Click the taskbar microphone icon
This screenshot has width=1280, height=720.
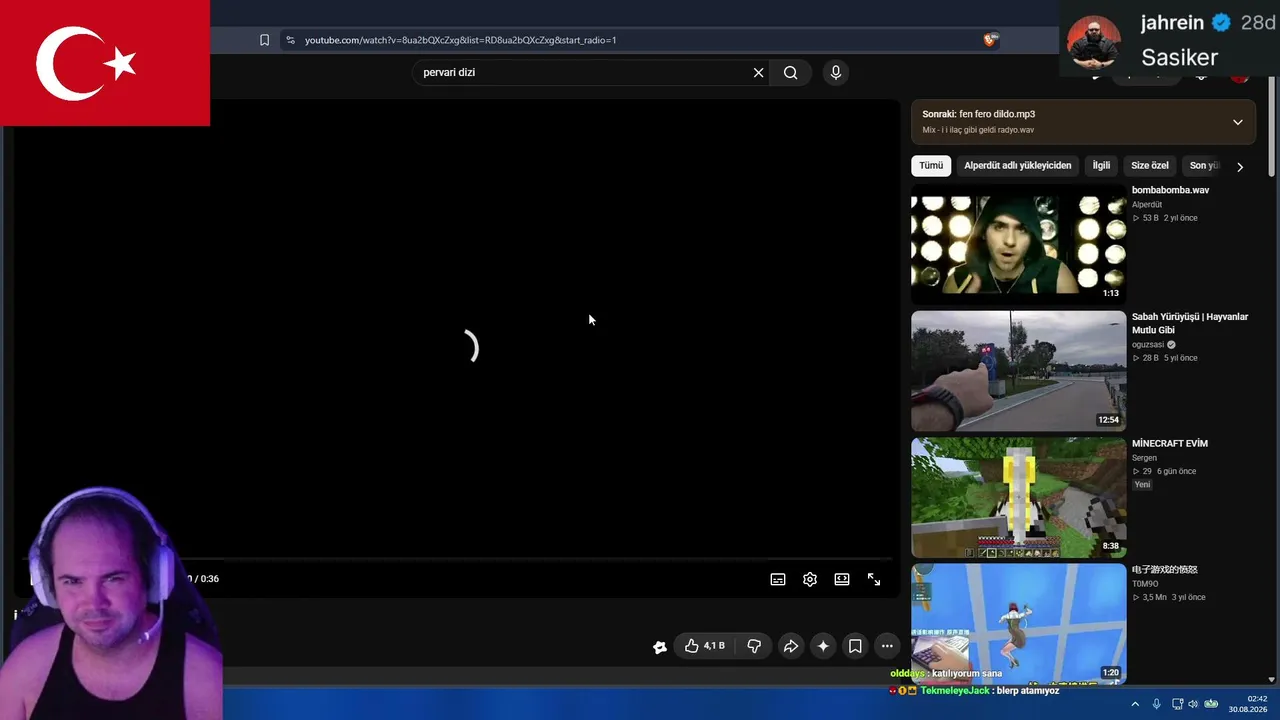click(x=1157, y=704)
